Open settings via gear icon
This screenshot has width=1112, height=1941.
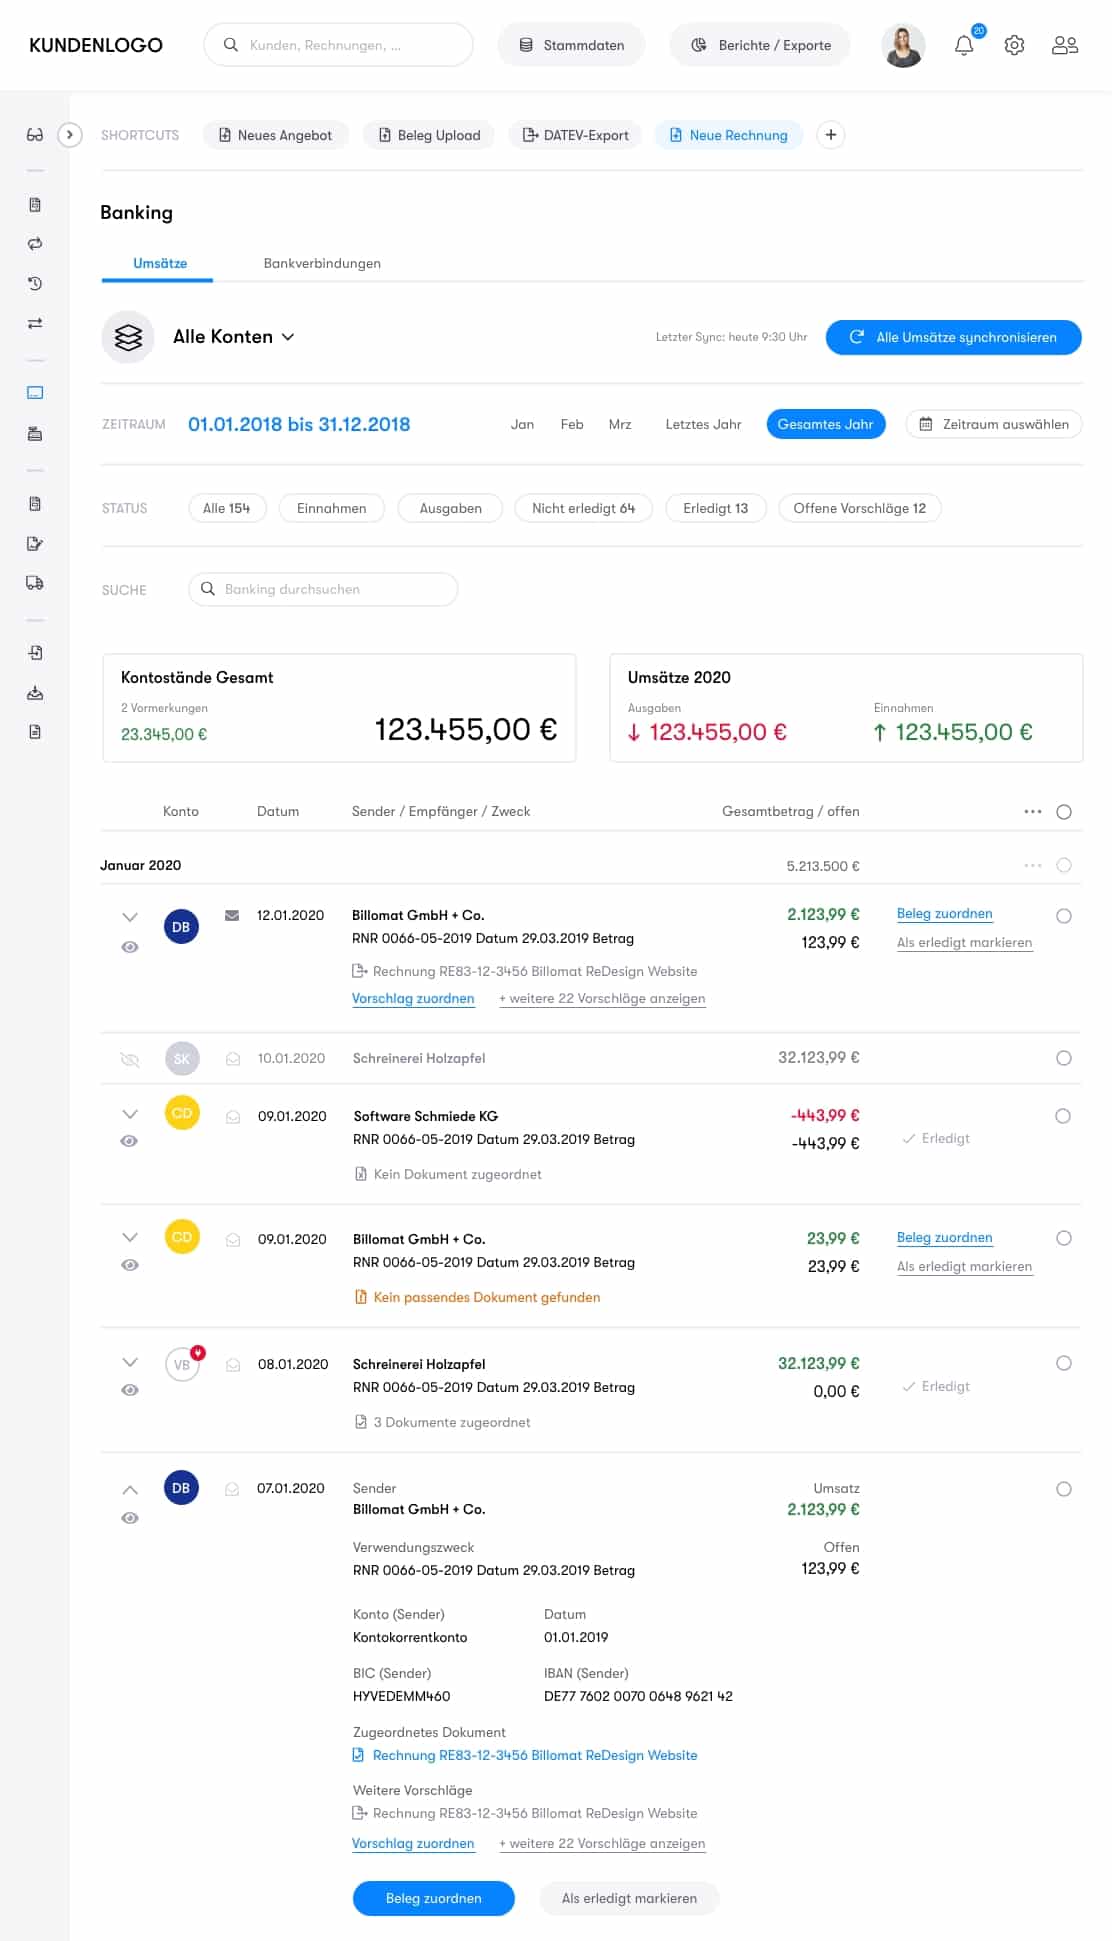[x=1014, y=46]
